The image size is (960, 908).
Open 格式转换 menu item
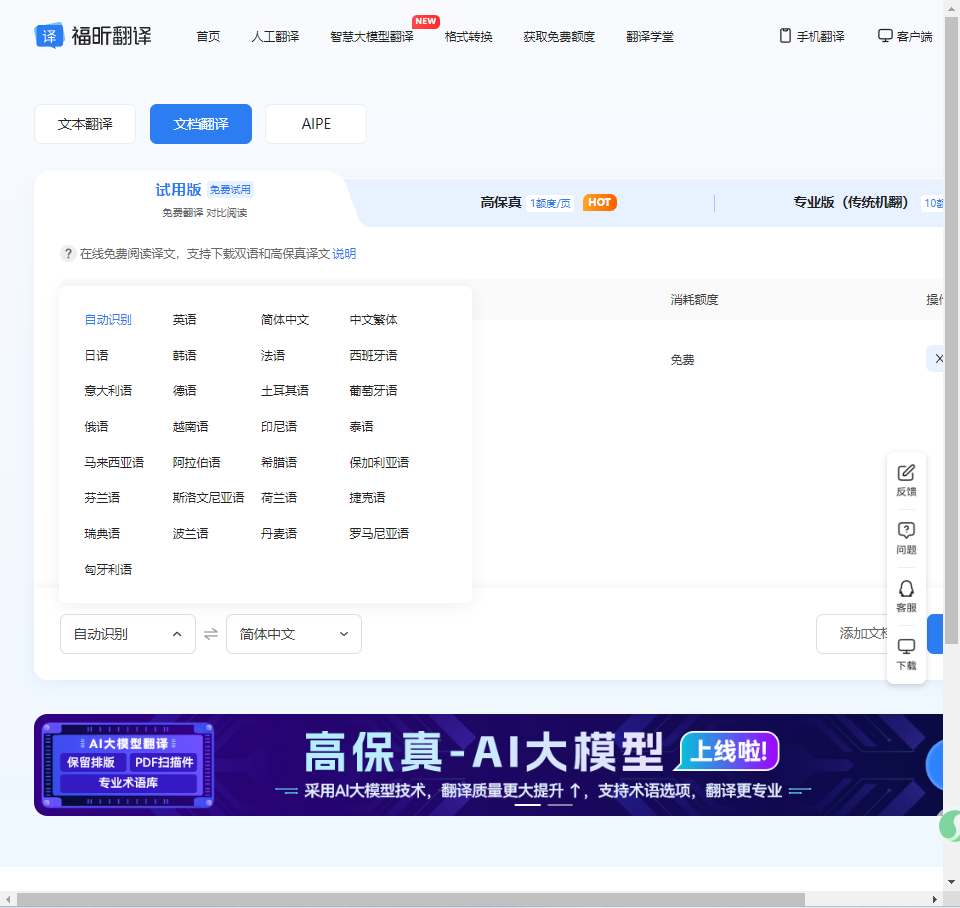468,37
